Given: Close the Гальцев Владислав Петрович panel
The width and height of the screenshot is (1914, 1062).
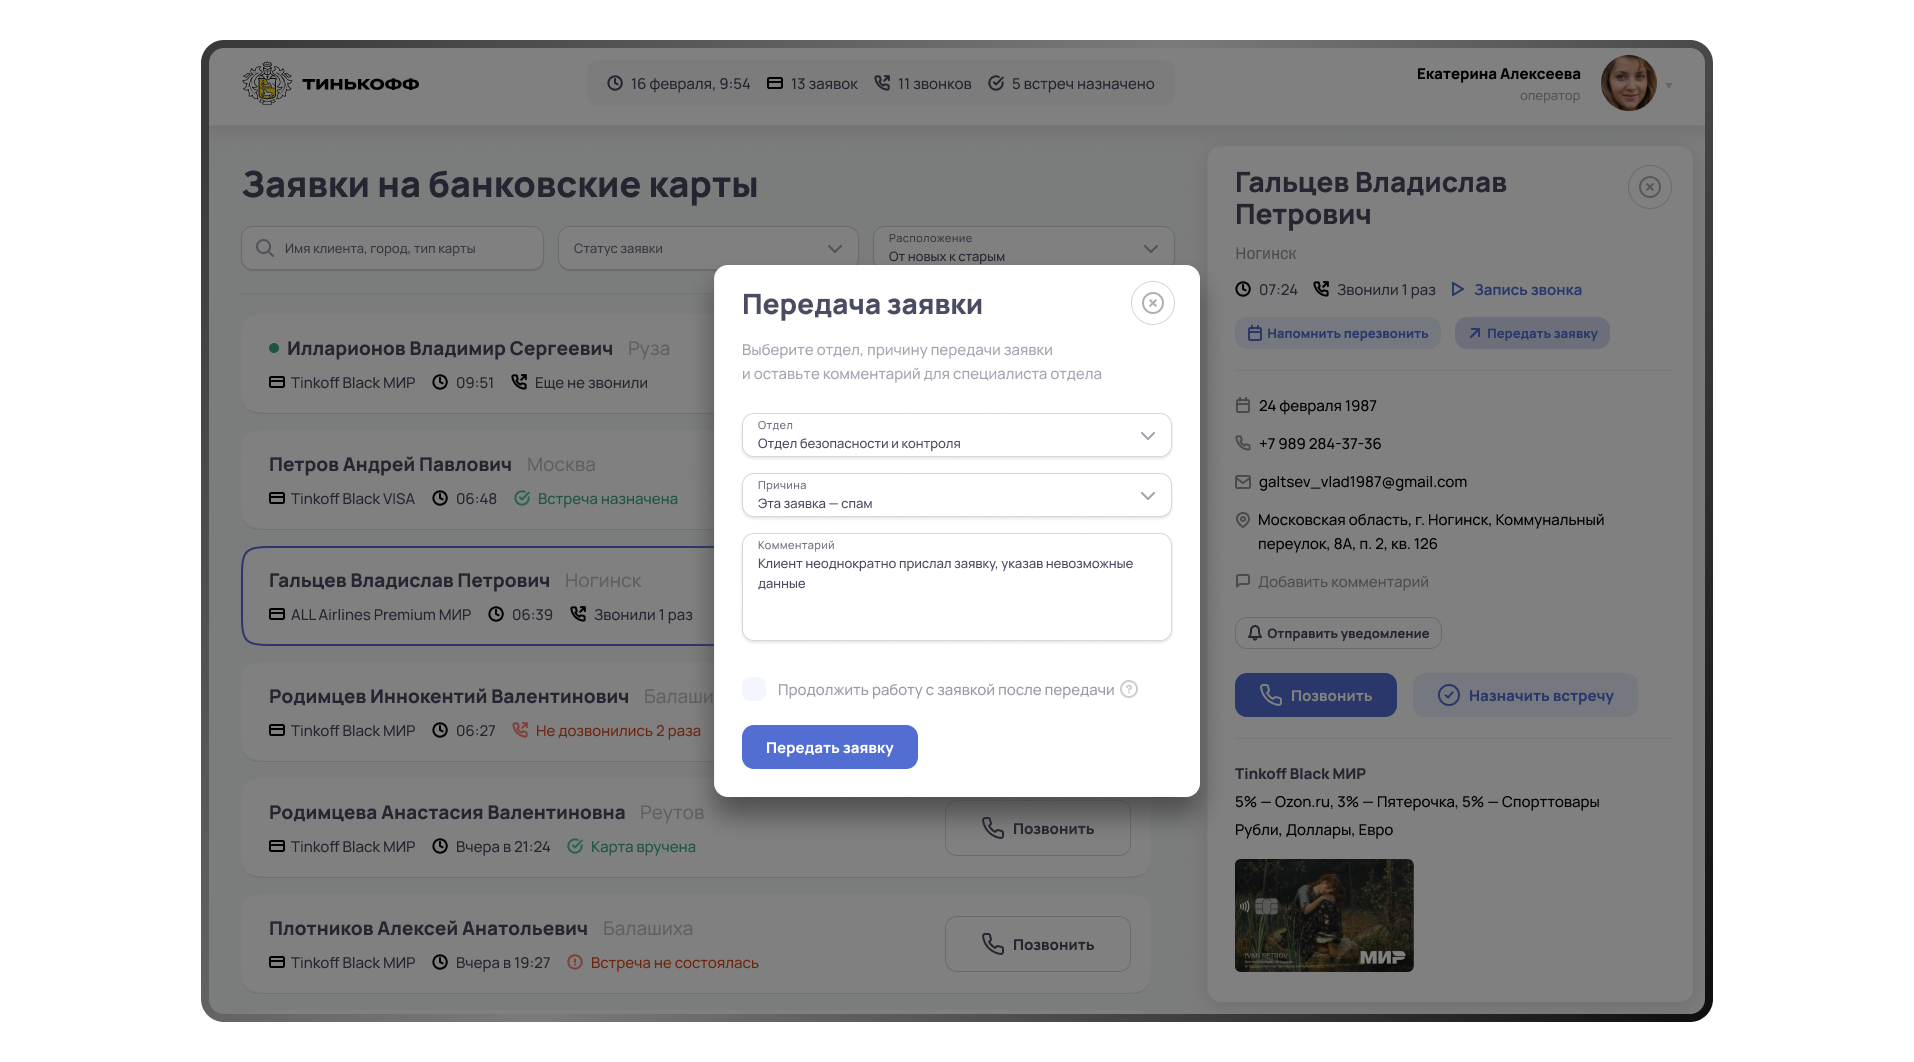Looking at the screenshot, I should (x=1650, y=187).
